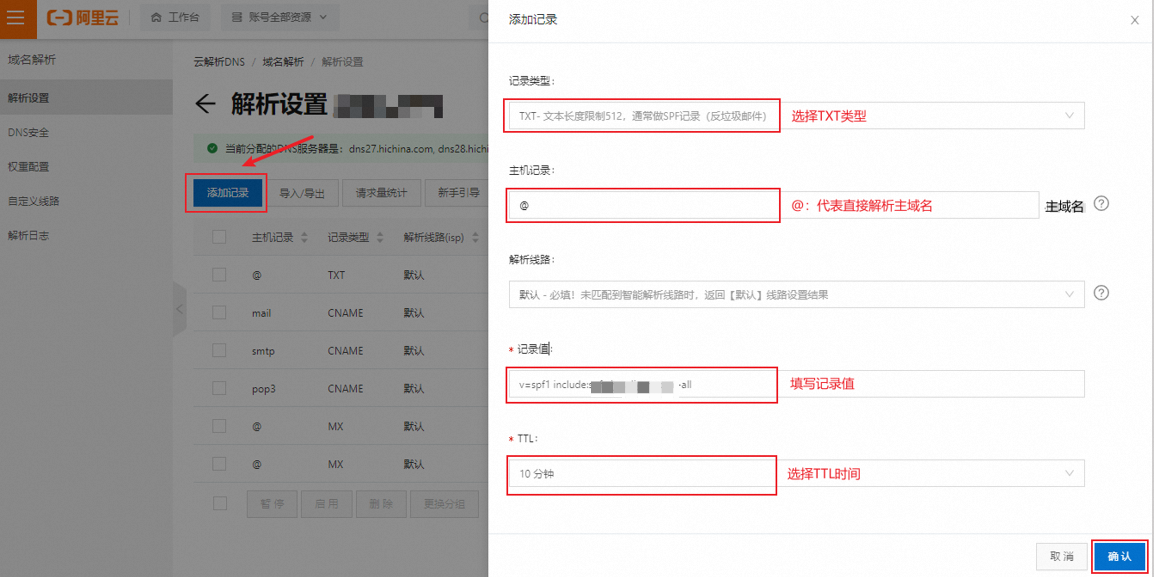The width and height of the screenshot is (1154, 577).
Task: Open the help icon beside 解析线路
Action: tap(1101, 293)
